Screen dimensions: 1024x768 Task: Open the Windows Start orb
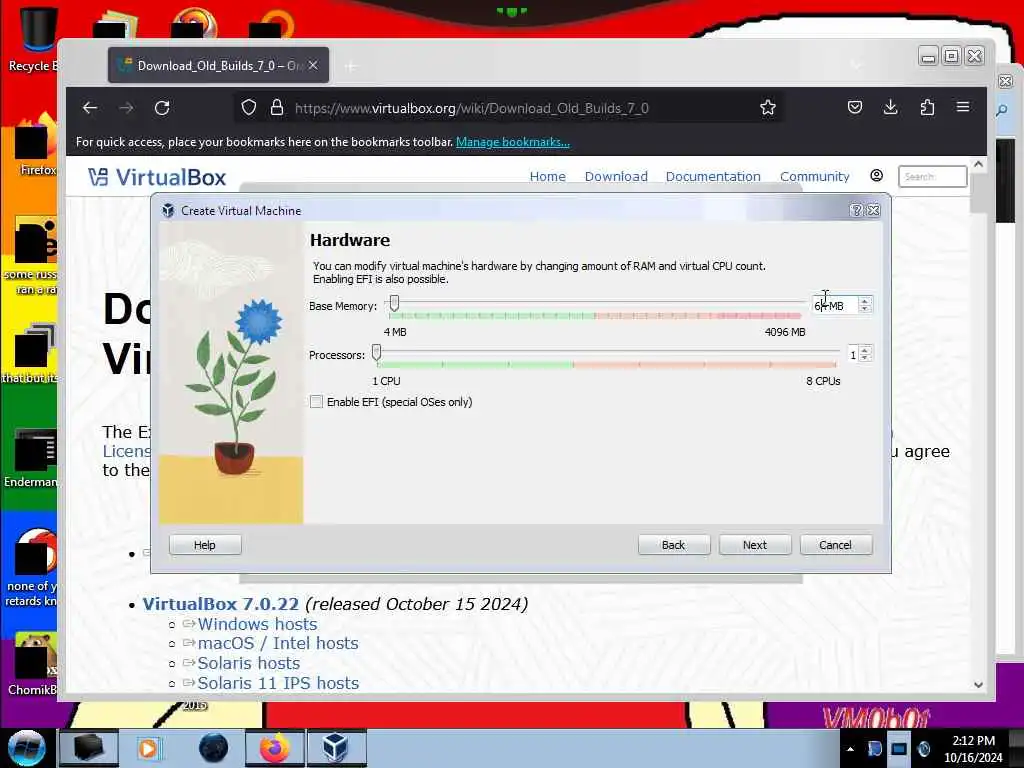tap(26, 748)
